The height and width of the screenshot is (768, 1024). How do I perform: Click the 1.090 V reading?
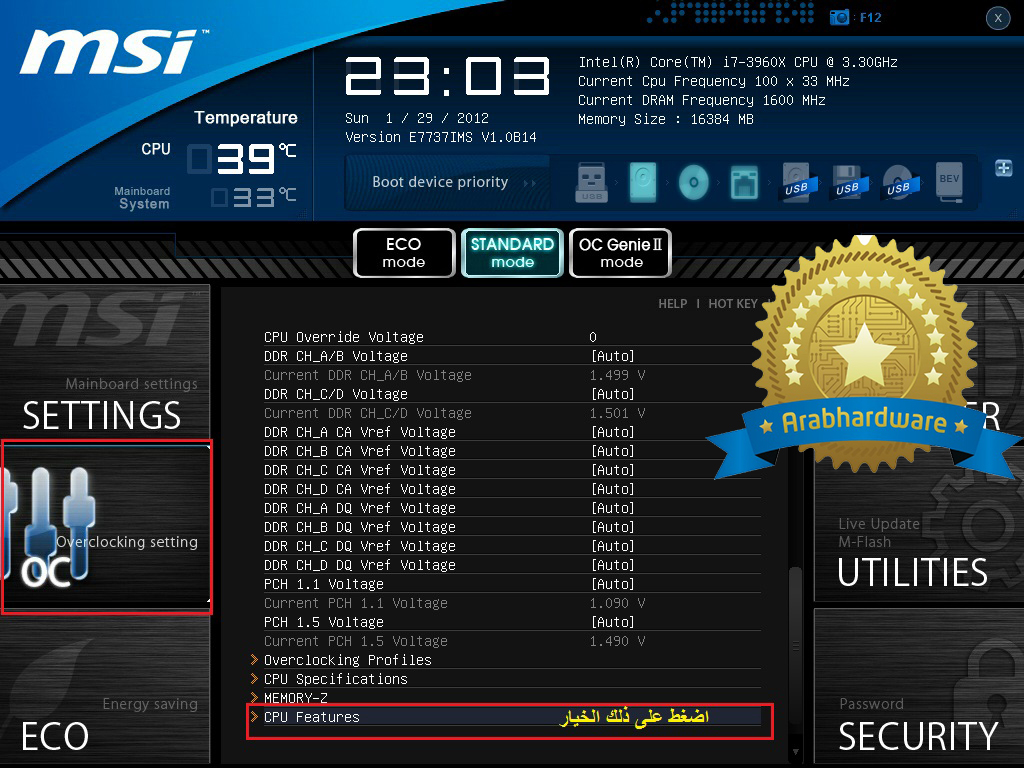pos(617,603)
